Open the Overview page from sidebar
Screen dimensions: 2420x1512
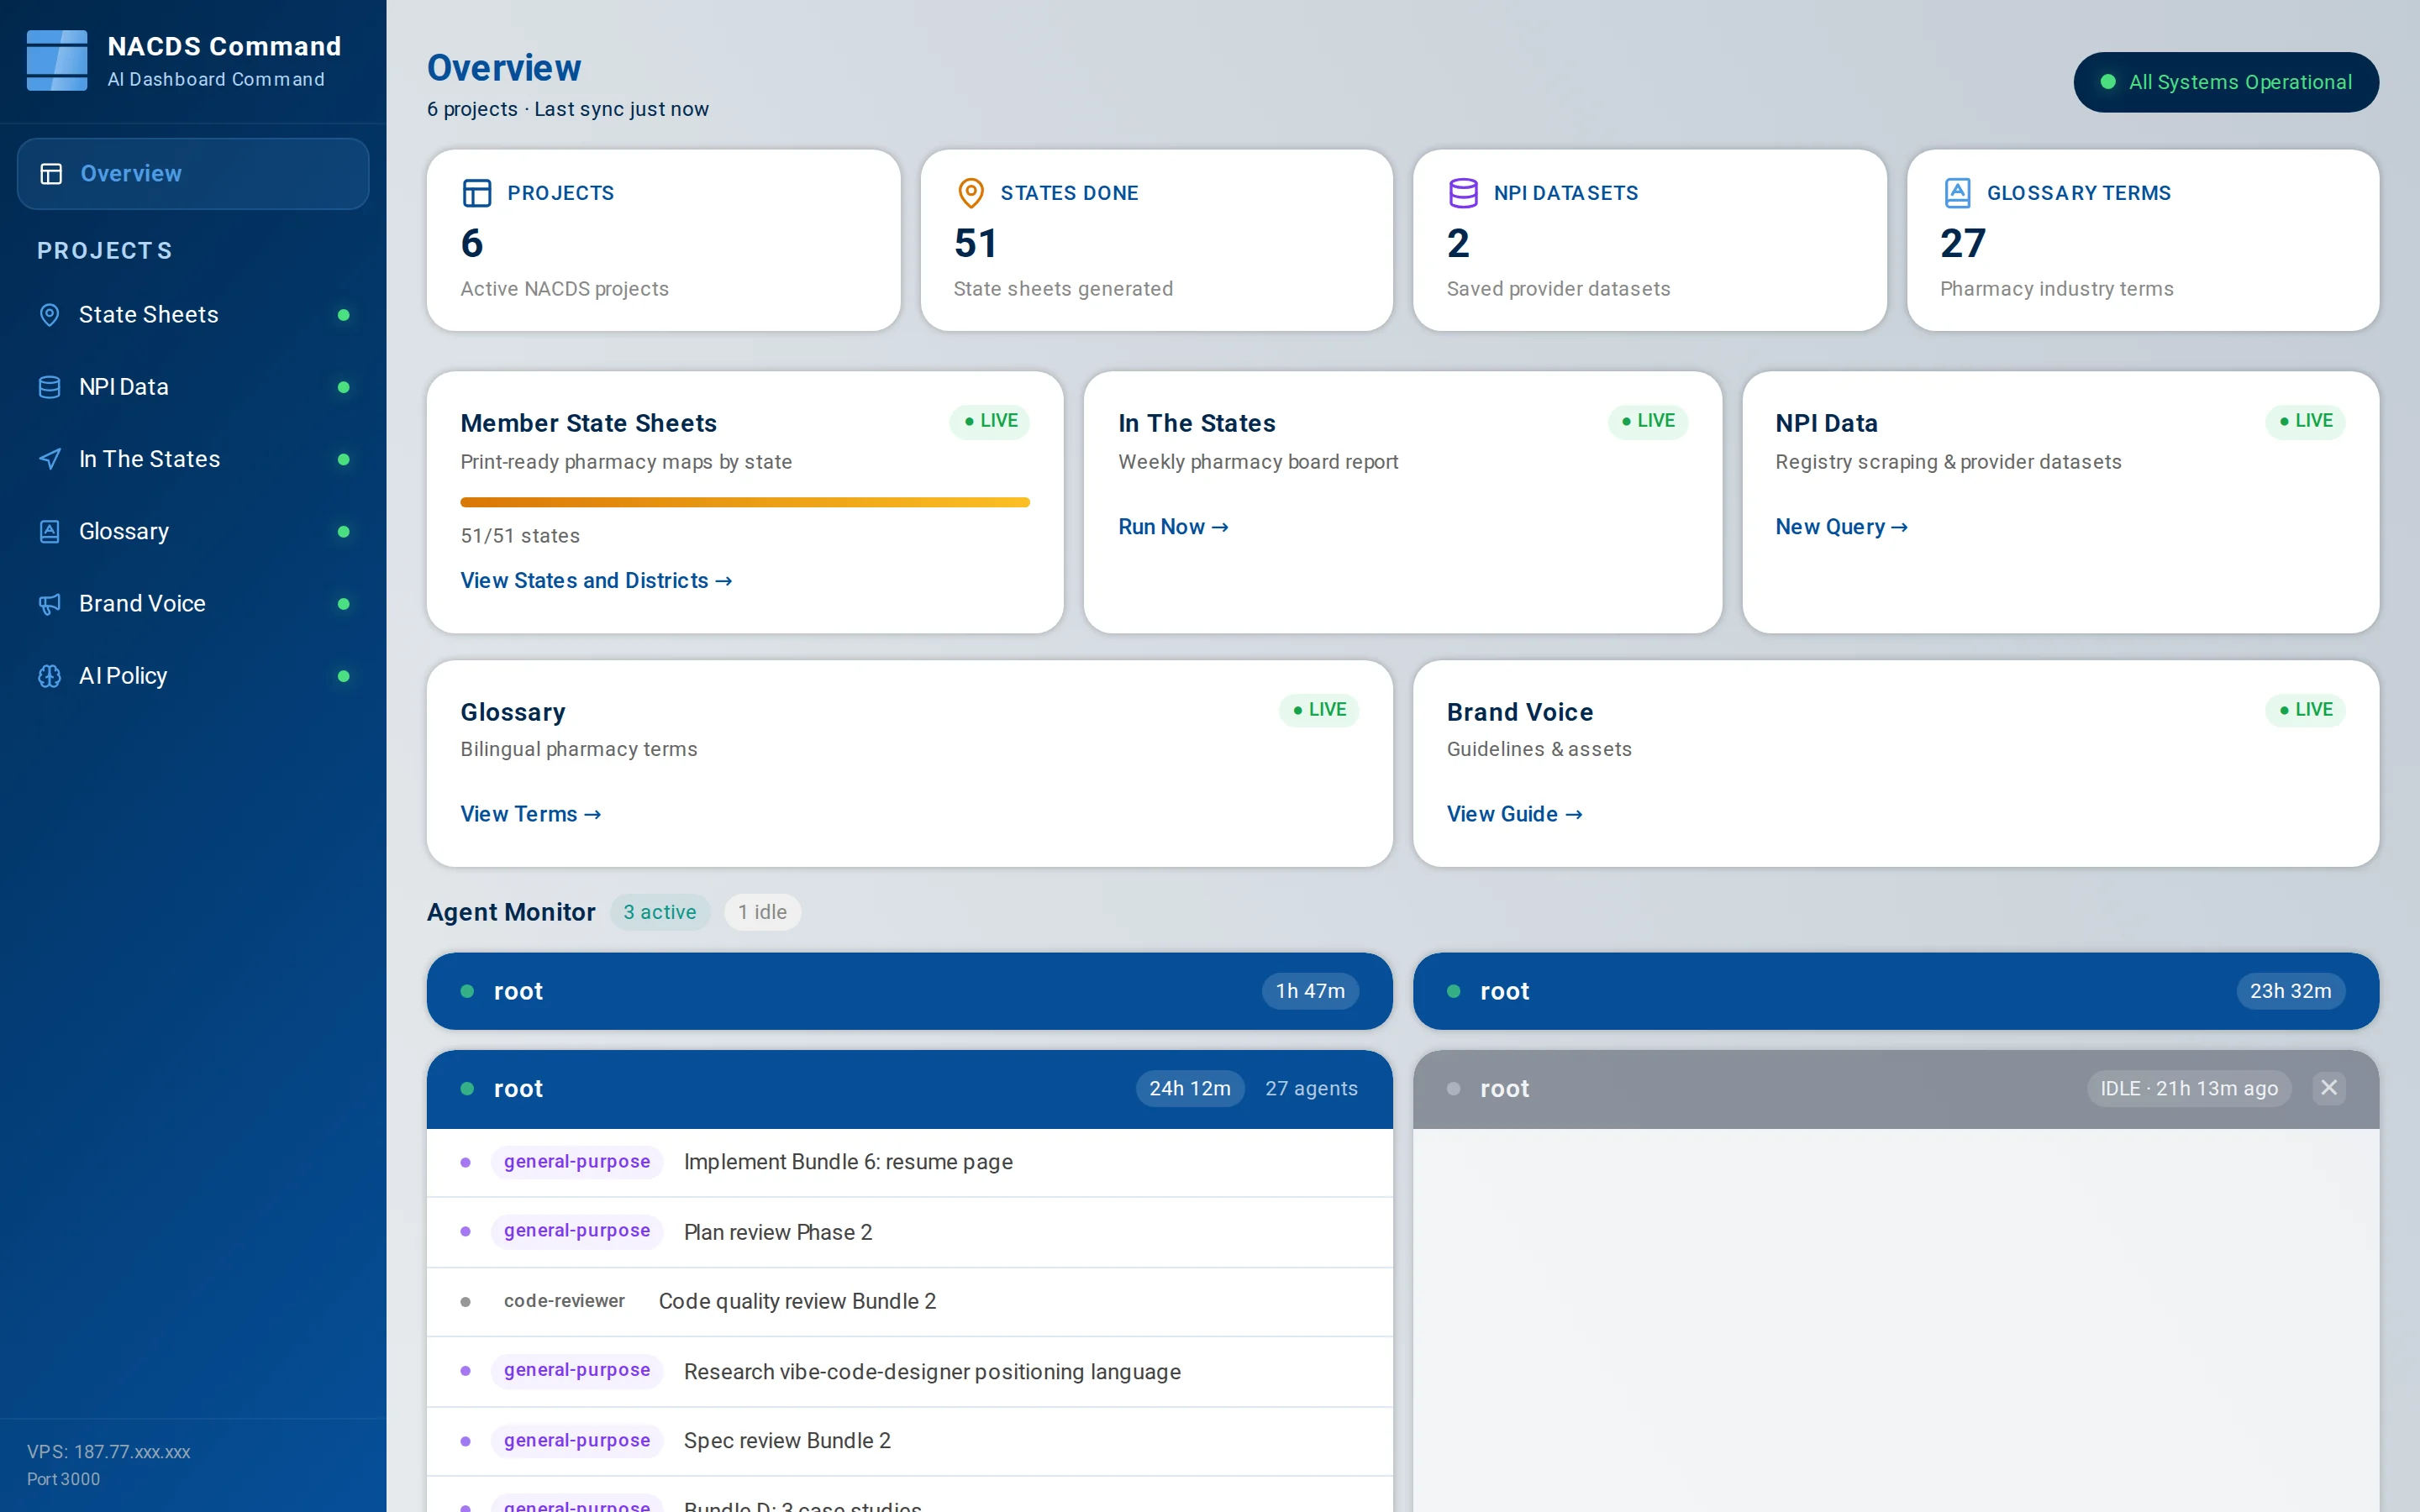[x=193, y=174]
